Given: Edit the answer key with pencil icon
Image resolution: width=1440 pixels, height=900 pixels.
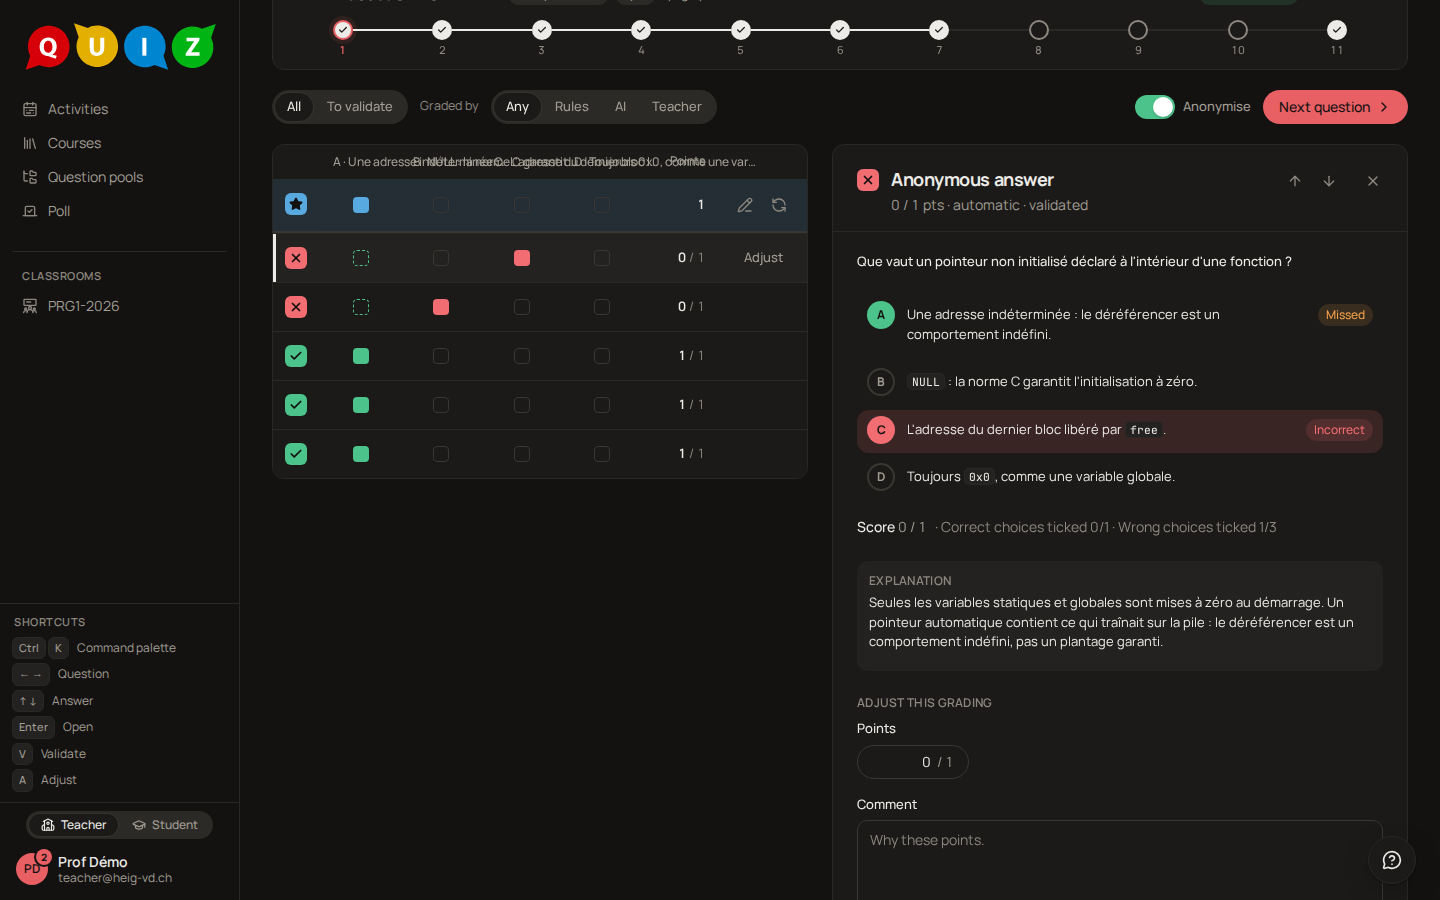Looking at the screenshot, I should point(745,205).
